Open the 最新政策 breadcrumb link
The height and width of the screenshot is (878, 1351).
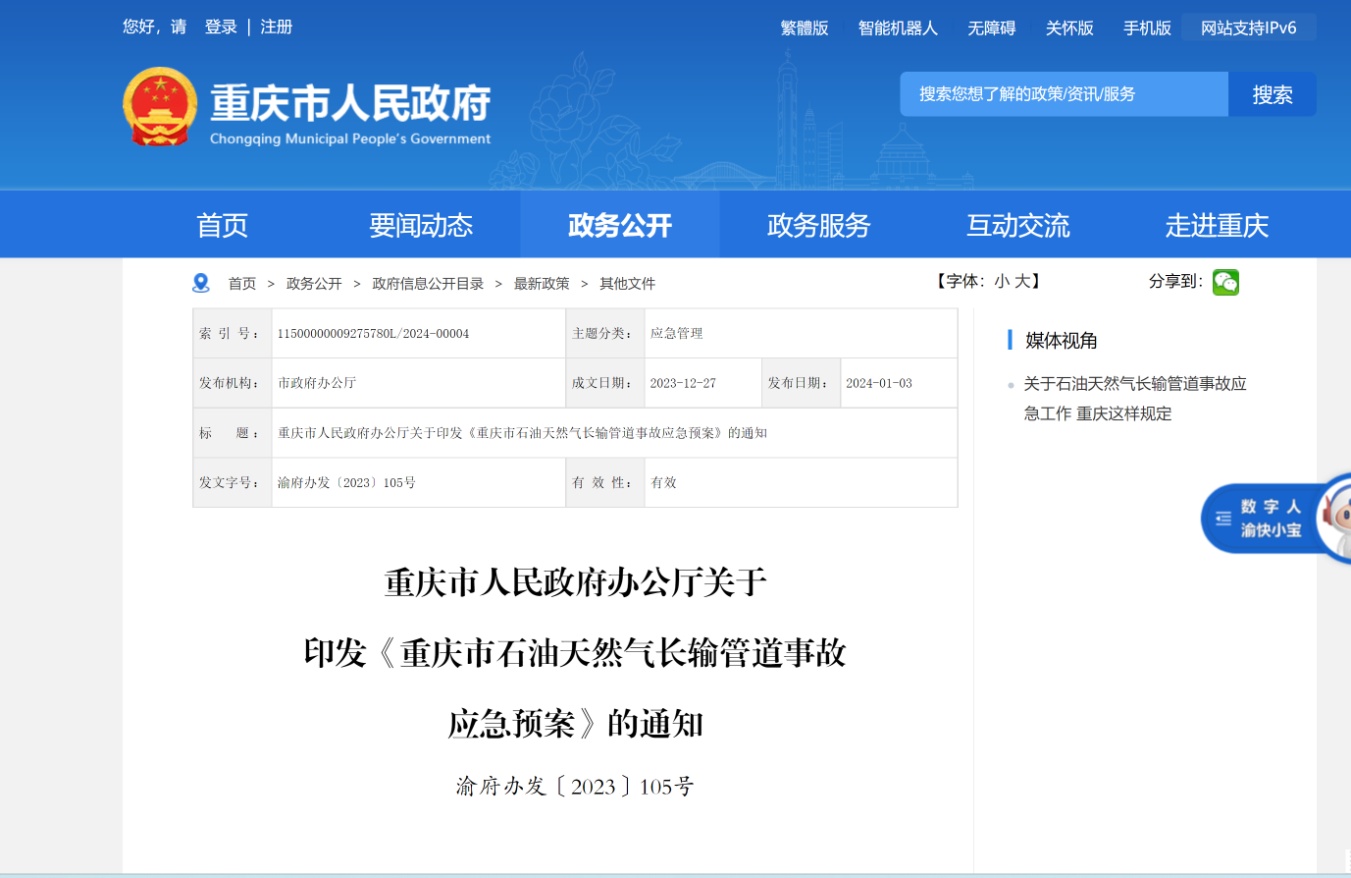tap(541, 284)
